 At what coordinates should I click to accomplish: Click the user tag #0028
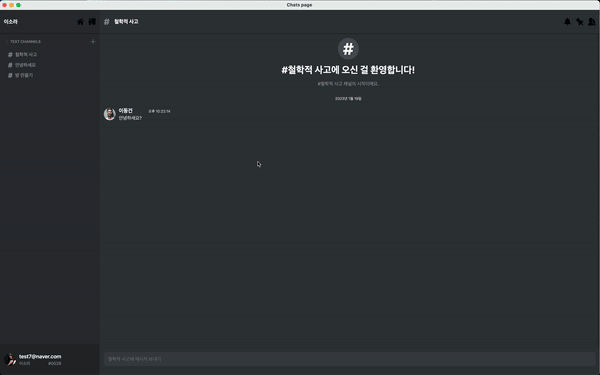pos(55,364)
